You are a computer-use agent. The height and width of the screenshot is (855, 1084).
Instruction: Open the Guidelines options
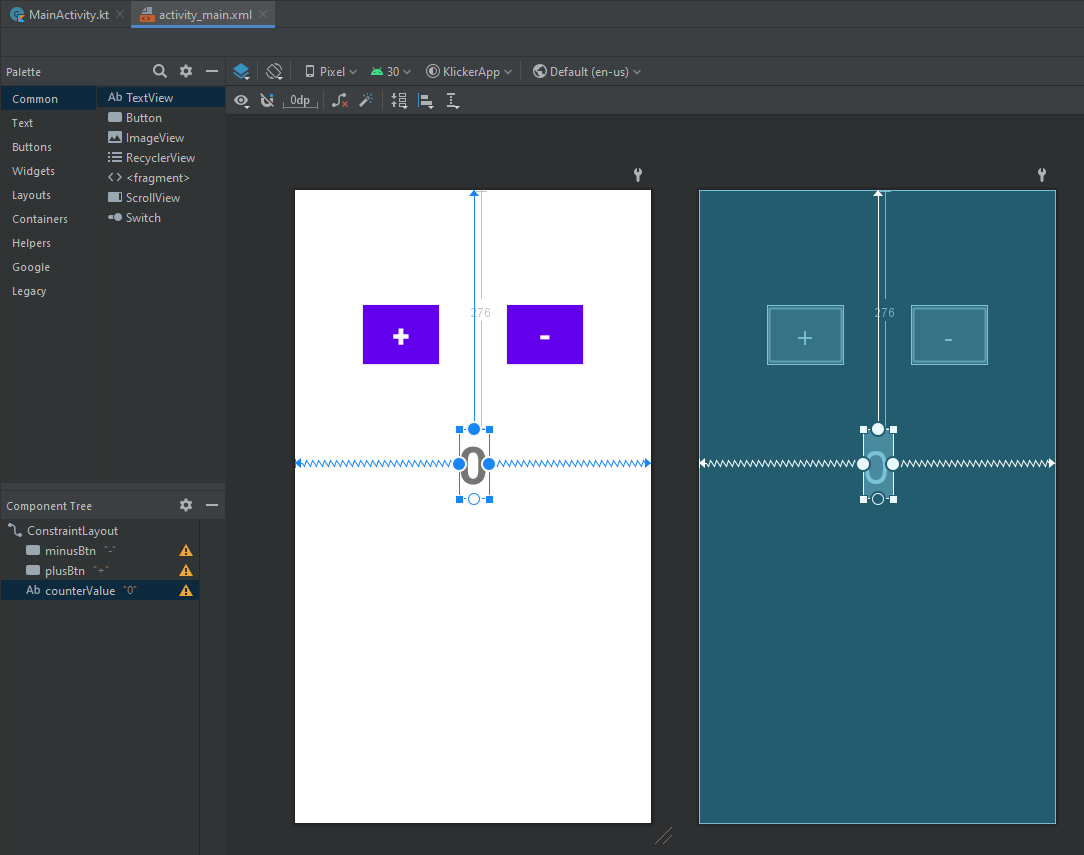point(452,101)
